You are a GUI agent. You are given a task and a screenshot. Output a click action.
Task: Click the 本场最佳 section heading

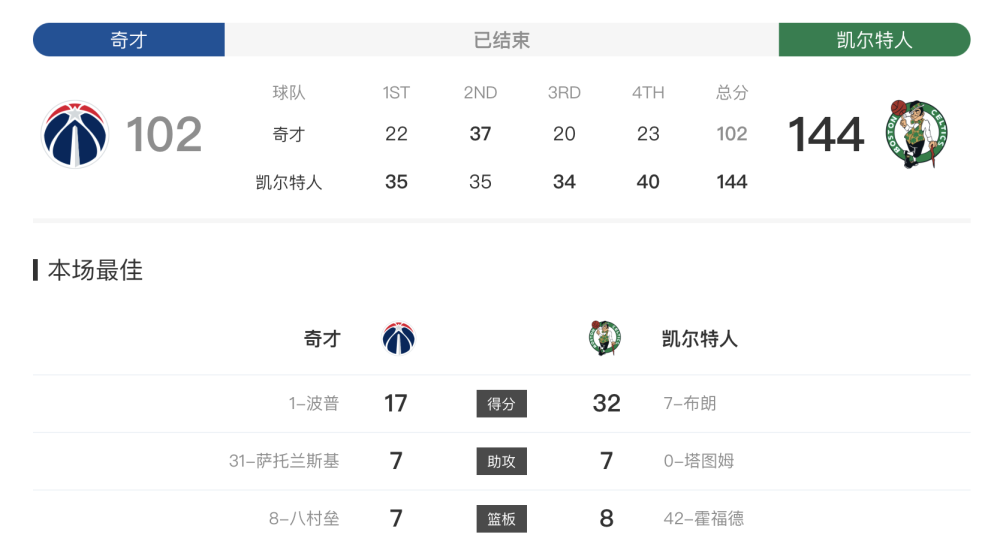pyautogui.click(x=95, y=270)
